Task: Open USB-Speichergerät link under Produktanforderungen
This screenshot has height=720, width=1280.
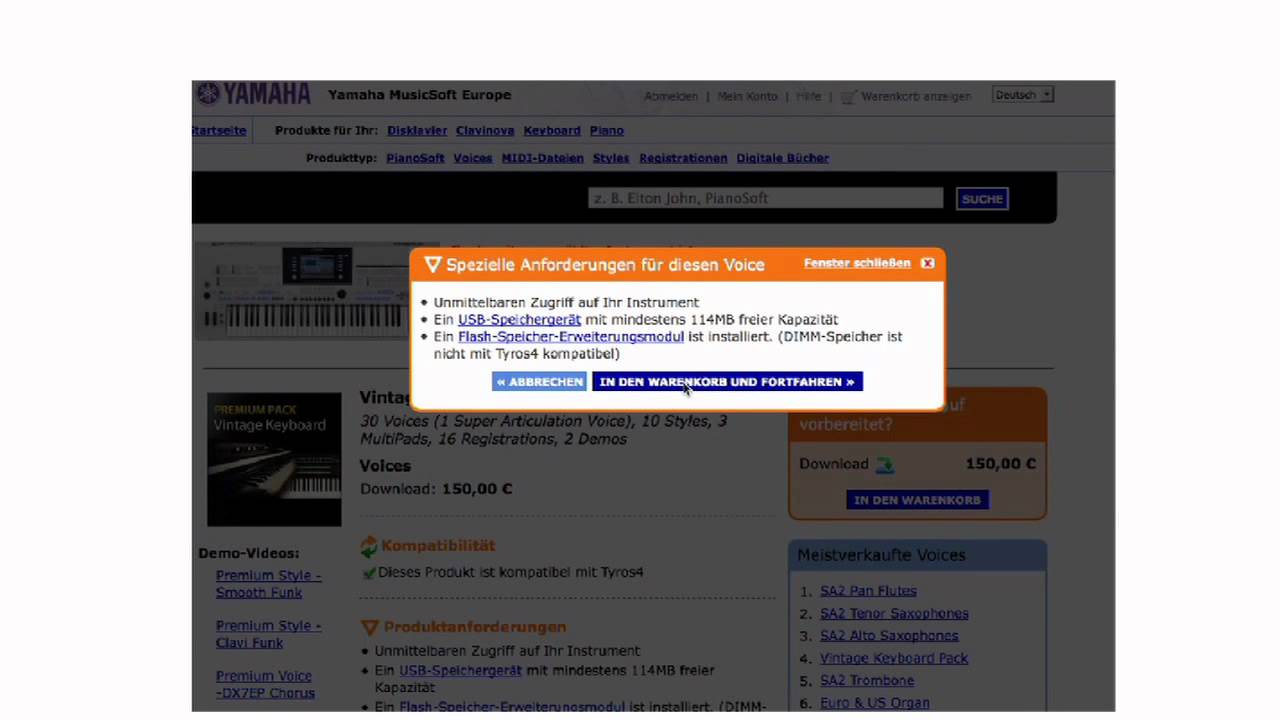Action: pos(460,670)
